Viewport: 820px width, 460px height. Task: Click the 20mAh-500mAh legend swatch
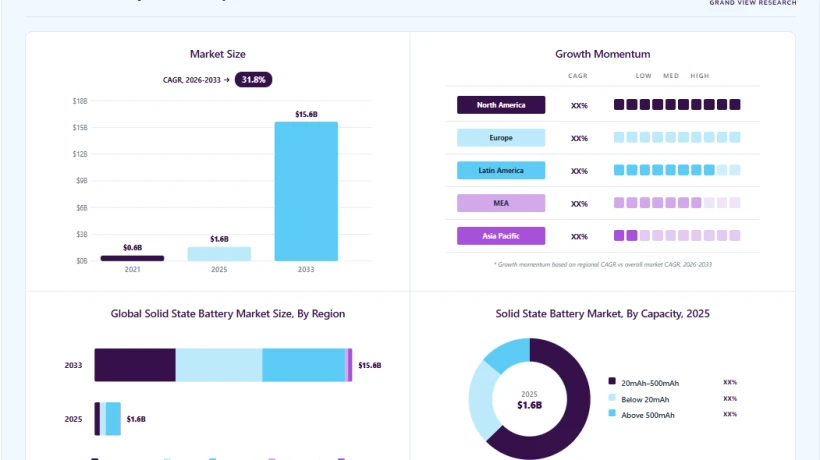pos(612,381)
